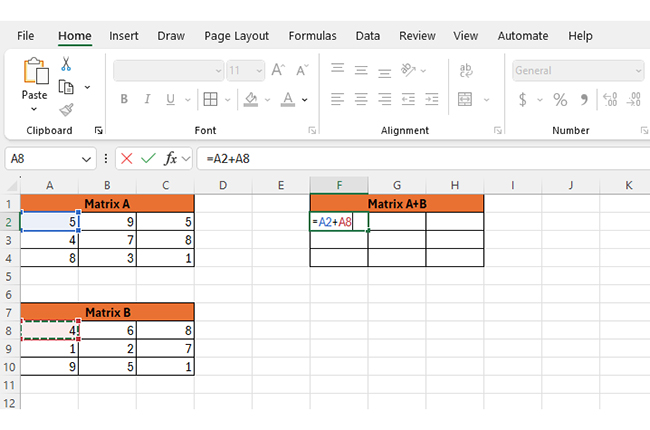The image size is (650, 430).
Task: Open the Name Box dropdown showing A8
Action: click(87, 158)
